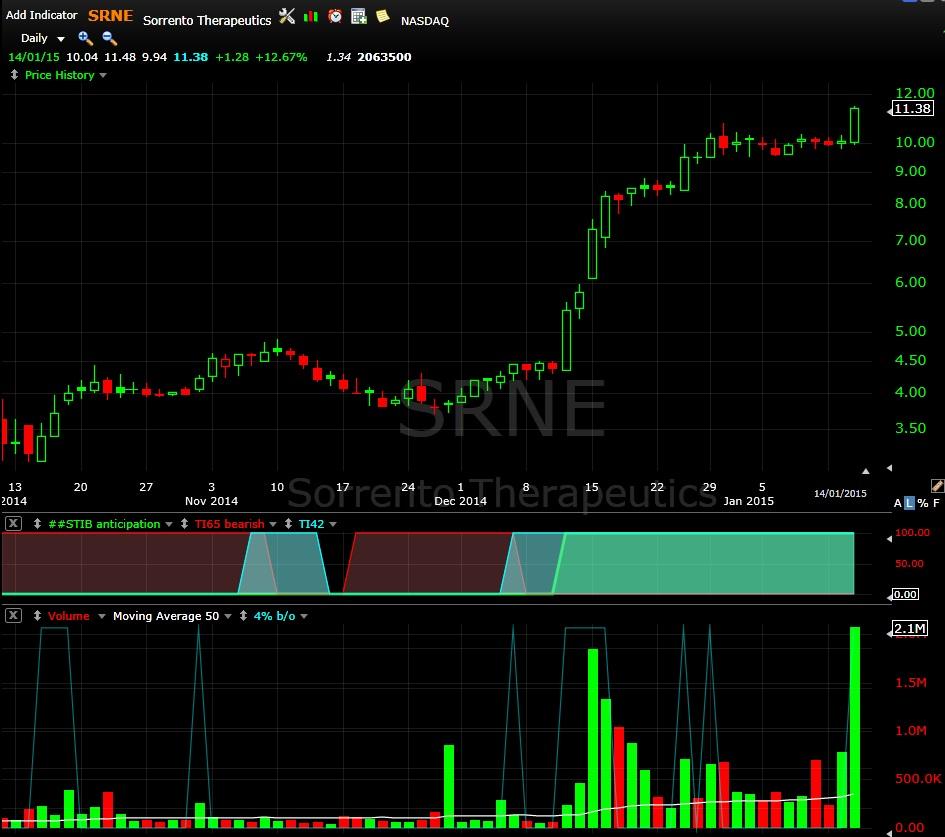The width and height of the screenshot is (945, 837).
Task: Expand the ##STIB anticipation dropdown arrow
Action: pos(169,524)
